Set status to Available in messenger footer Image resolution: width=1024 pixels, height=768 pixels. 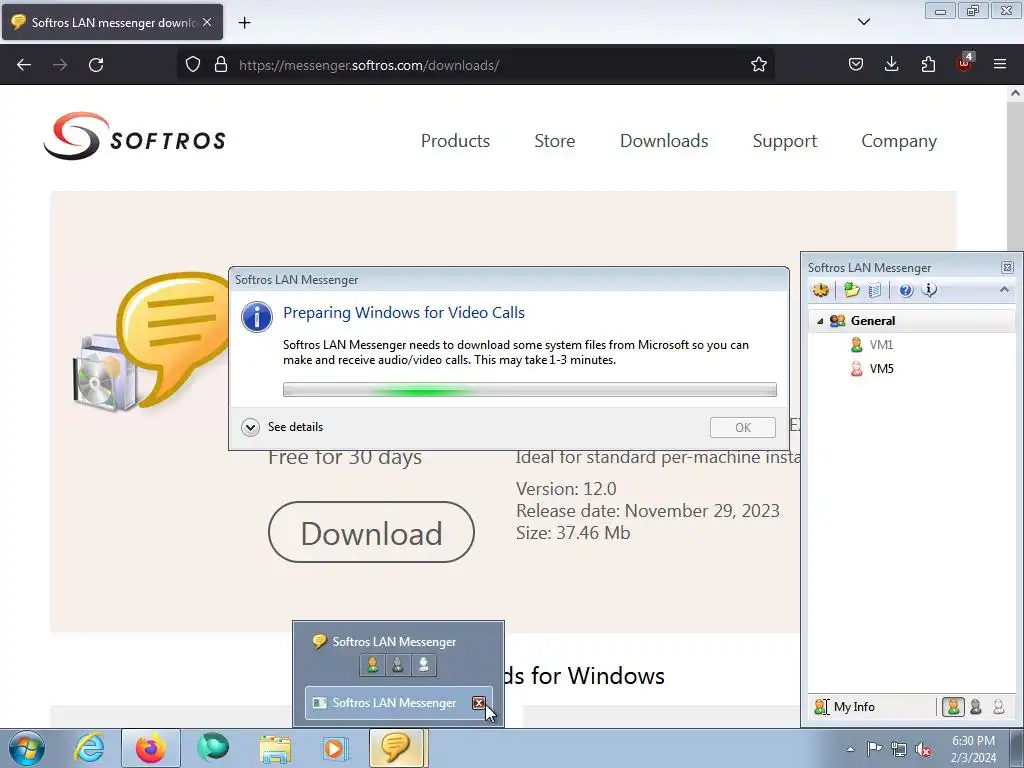953,707
